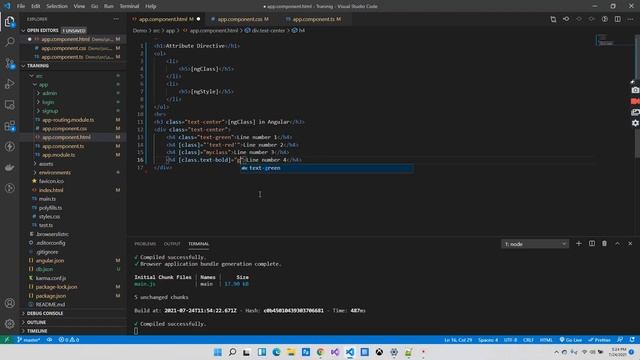640x360 pixels.
Task: Click errors and warnings count in status bar
Action: (x=69, y=340)
